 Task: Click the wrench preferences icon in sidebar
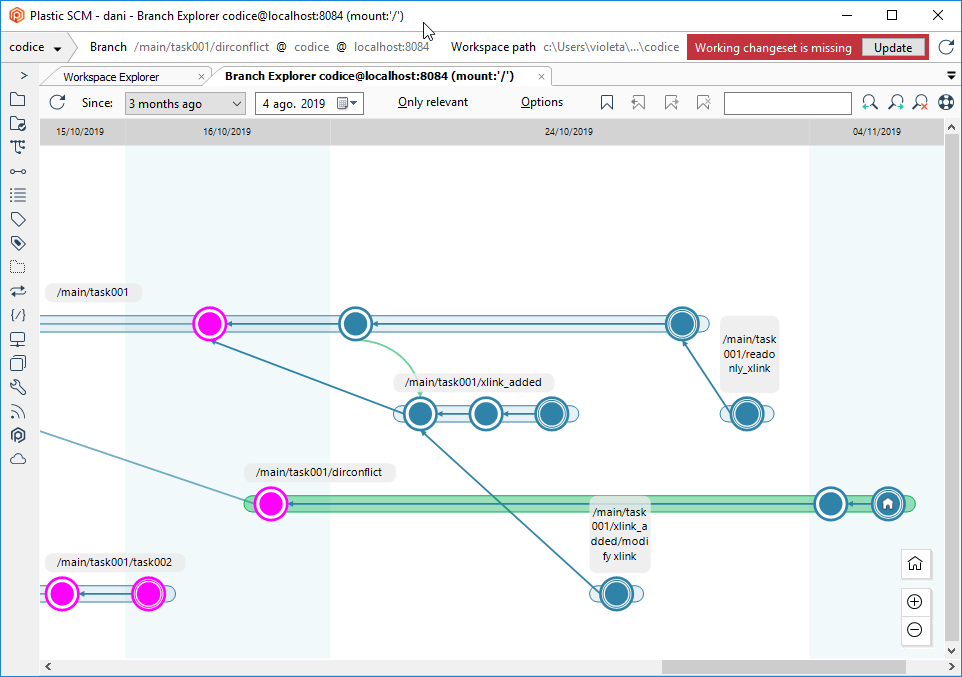tap(18, 387)
